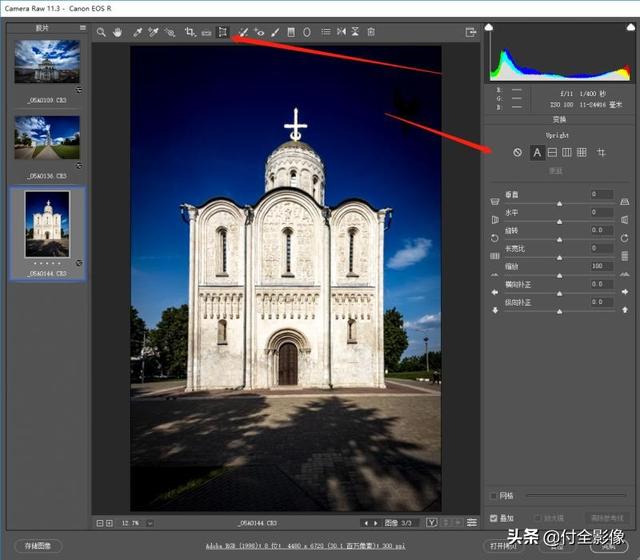The height and width of the screenshot is (560, 640).
Task: Apply Auto Upright with the A icon
Action: tap(537, 153)
